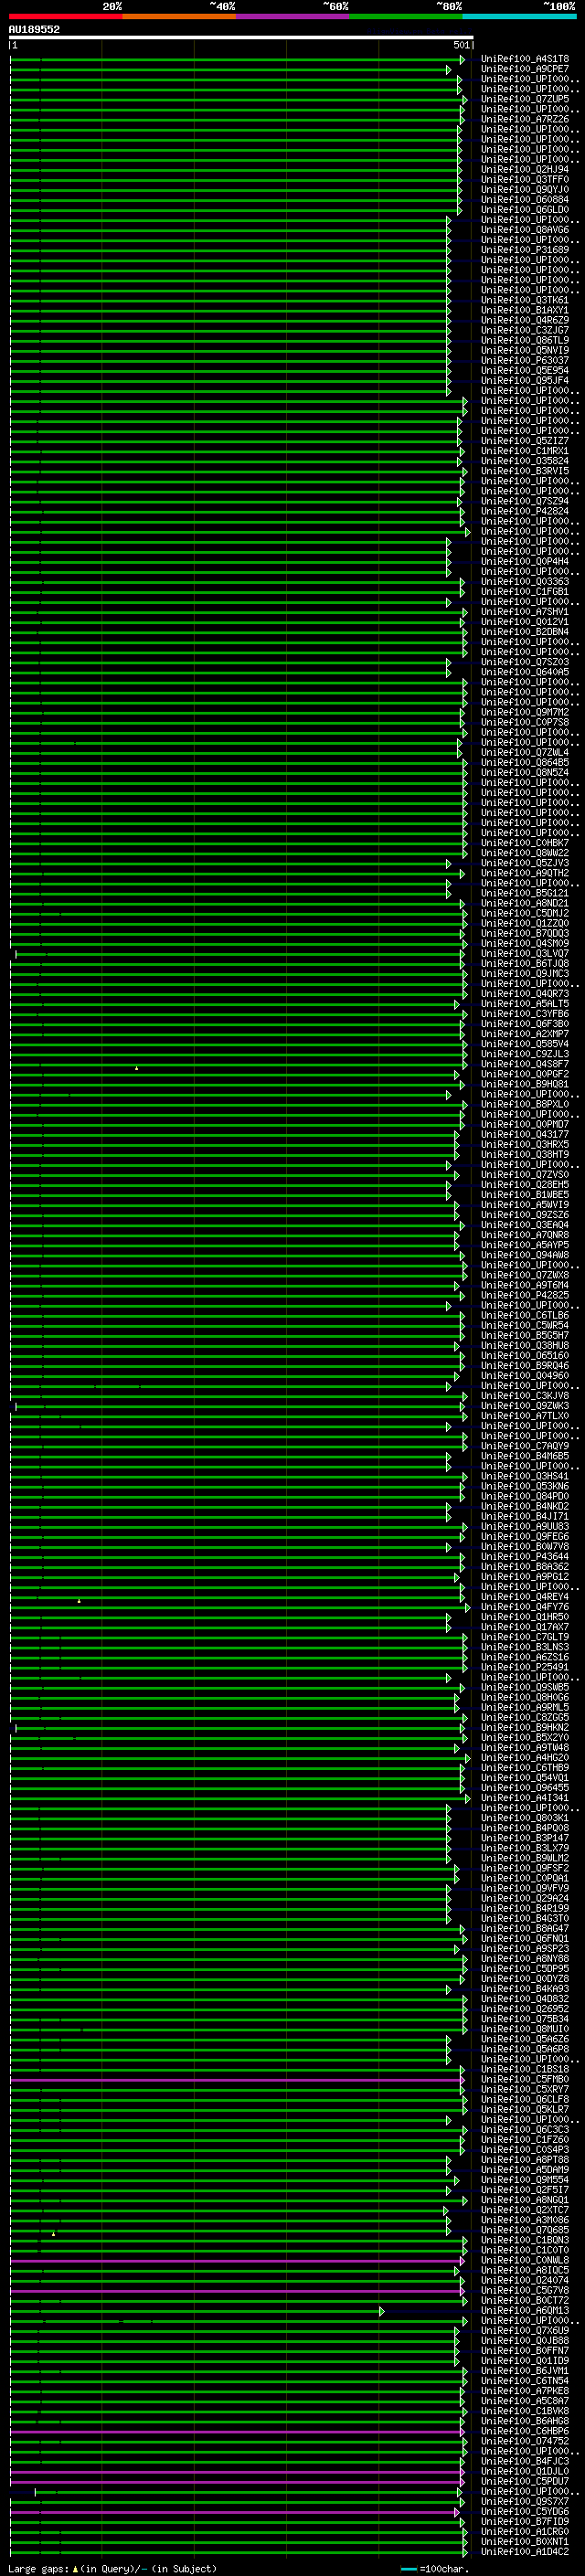
Task: Click the yellow gap marker in bottom legend
Action: [75, 2569]
